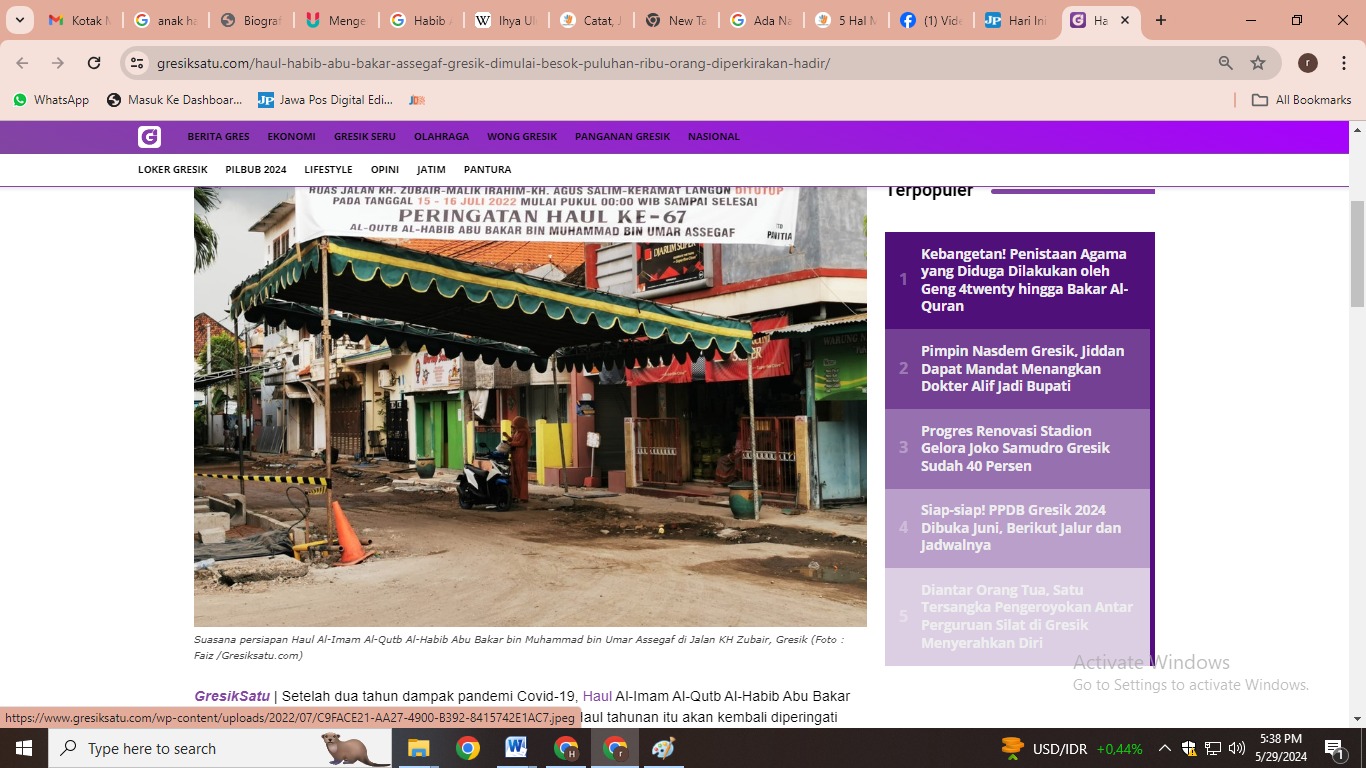Open the Pimpin Nasdem Gresik popular article

click(1022, 368)
